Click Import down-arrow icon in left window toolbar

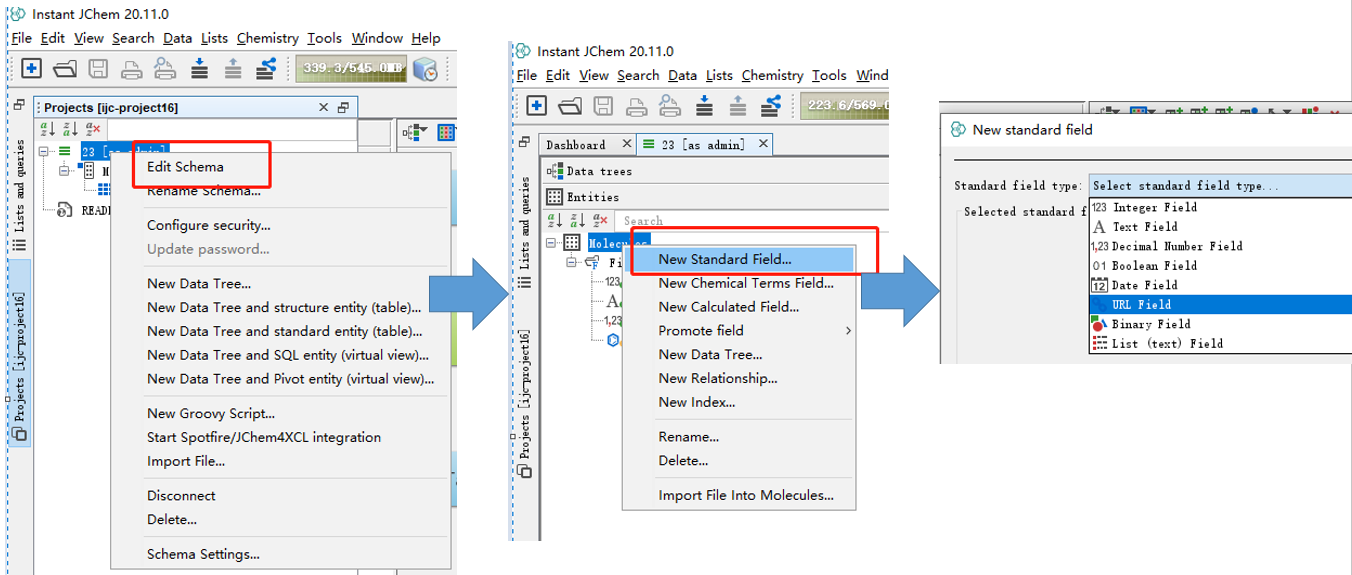click(199, 68)
